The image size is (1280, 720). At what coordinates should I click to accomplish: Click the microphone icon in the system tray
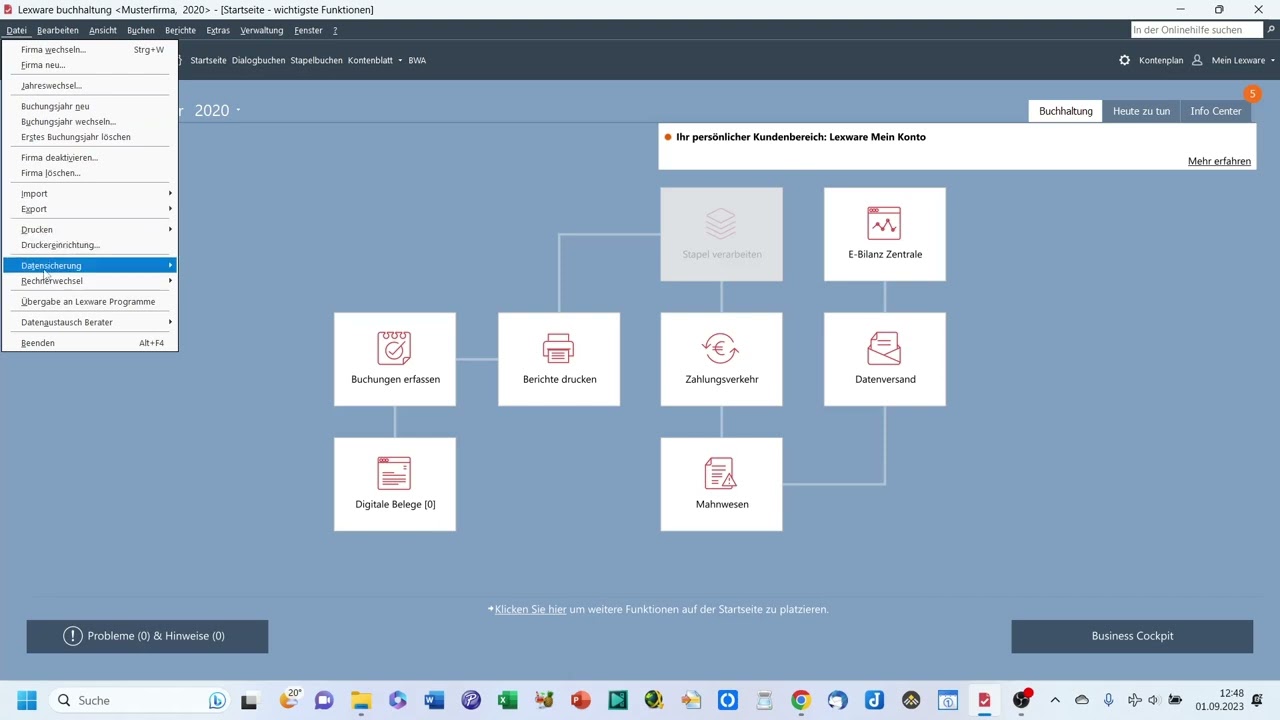click(1108, 700)
